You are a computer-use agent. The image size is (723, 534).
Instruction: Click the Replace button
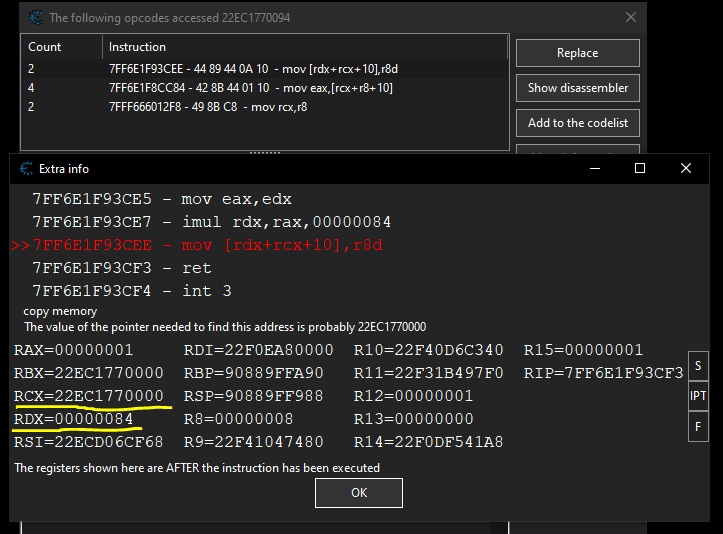tap(577, 53)
